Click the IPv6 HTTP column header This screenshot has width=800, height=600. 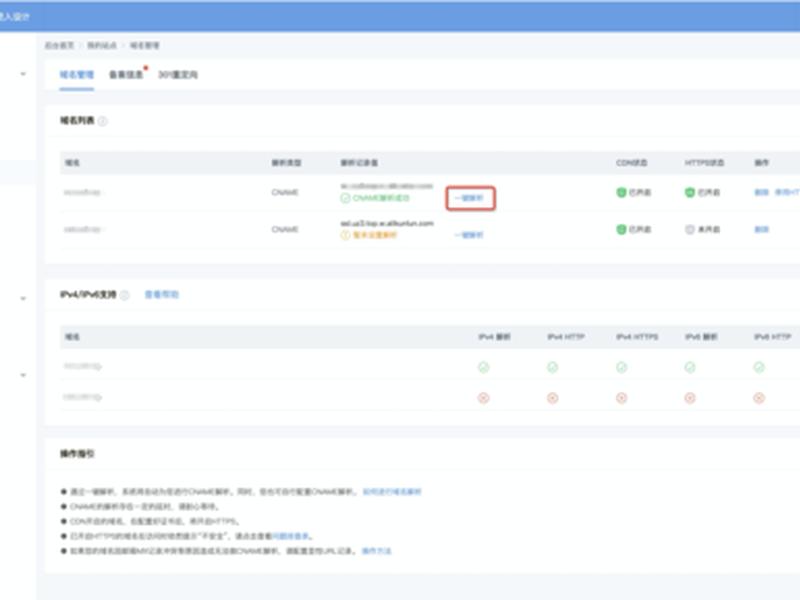pos(772,337)
